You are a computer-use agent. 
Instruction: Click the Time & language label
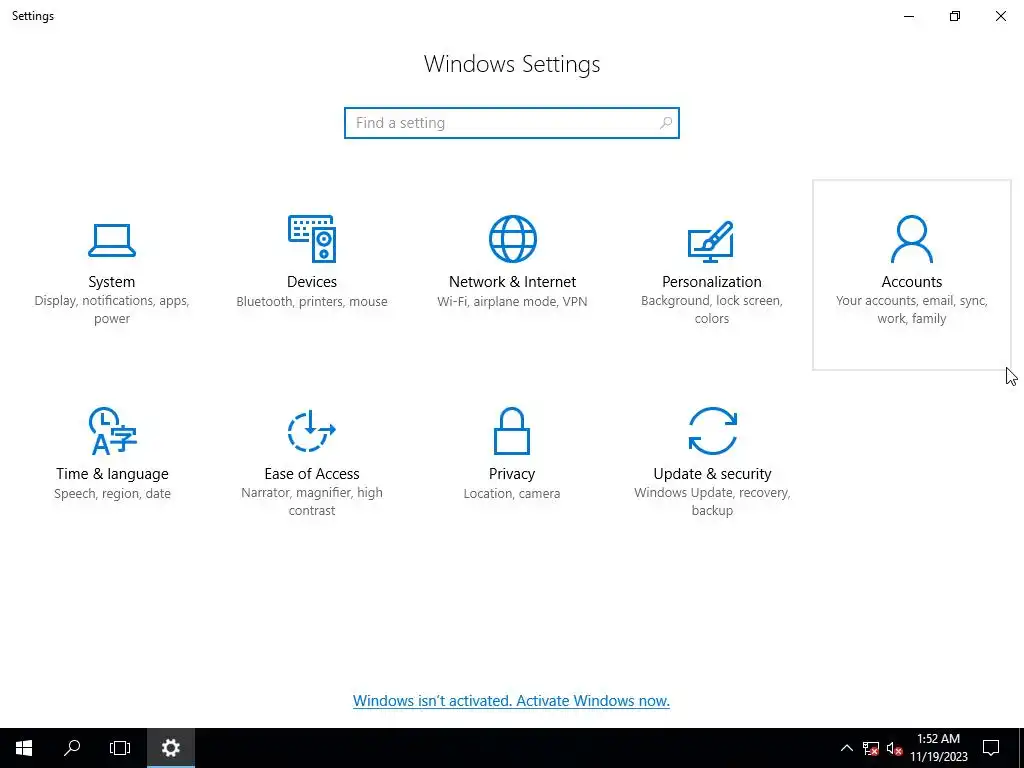click(112, 473)
